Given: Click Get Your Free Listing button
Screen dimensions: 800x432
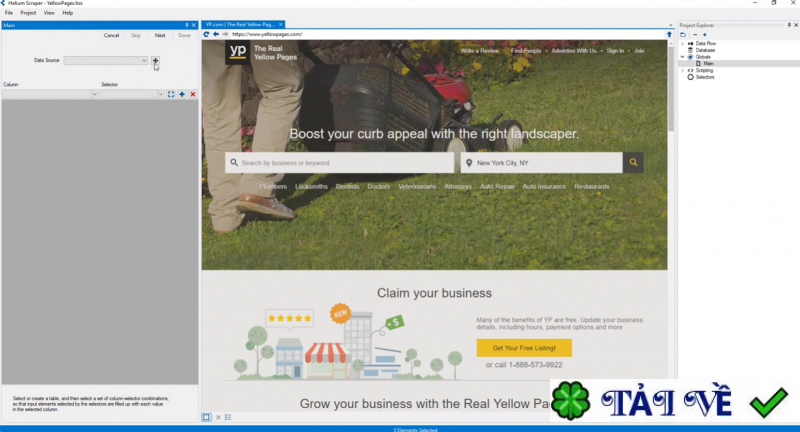Looking at the screenshot, I should [524, 348].
